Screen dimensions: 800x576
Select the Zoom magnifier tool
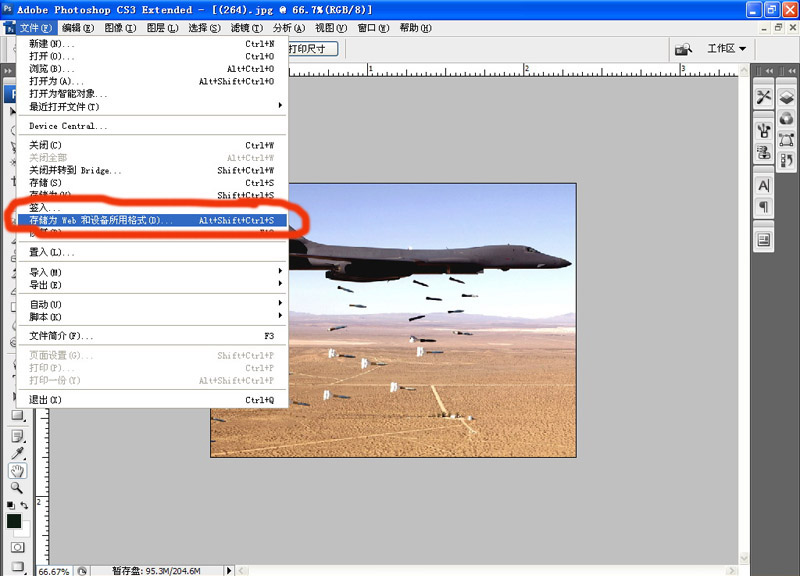(17, 488)
